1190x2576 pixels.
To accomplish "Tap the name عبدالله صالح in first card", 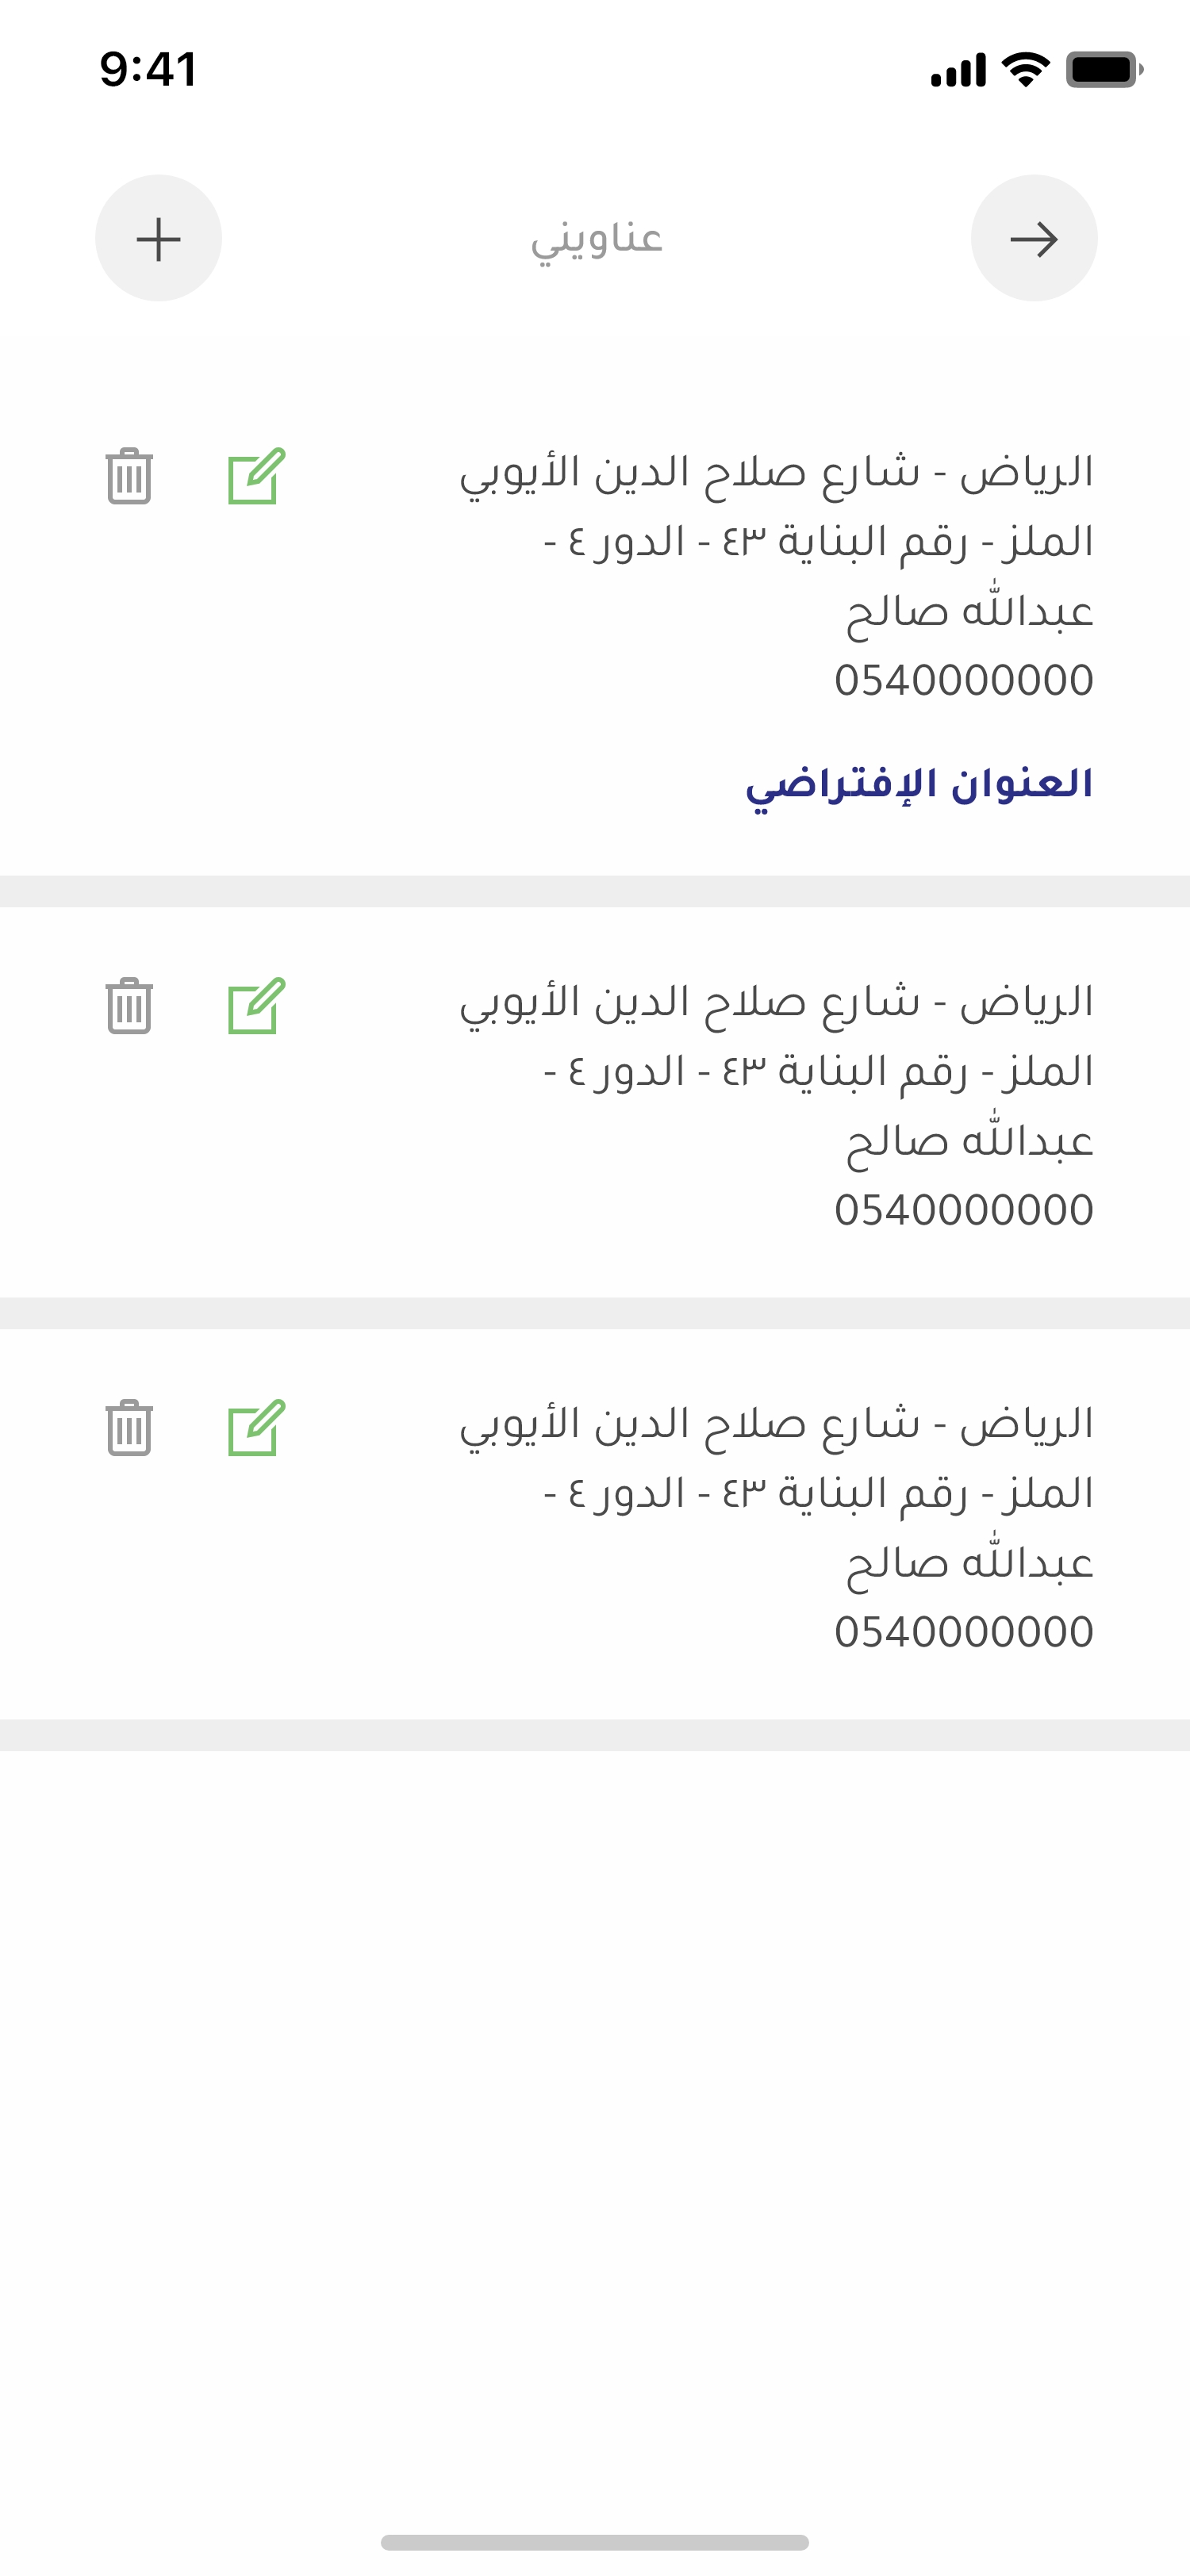I will (x=969, y=611).
